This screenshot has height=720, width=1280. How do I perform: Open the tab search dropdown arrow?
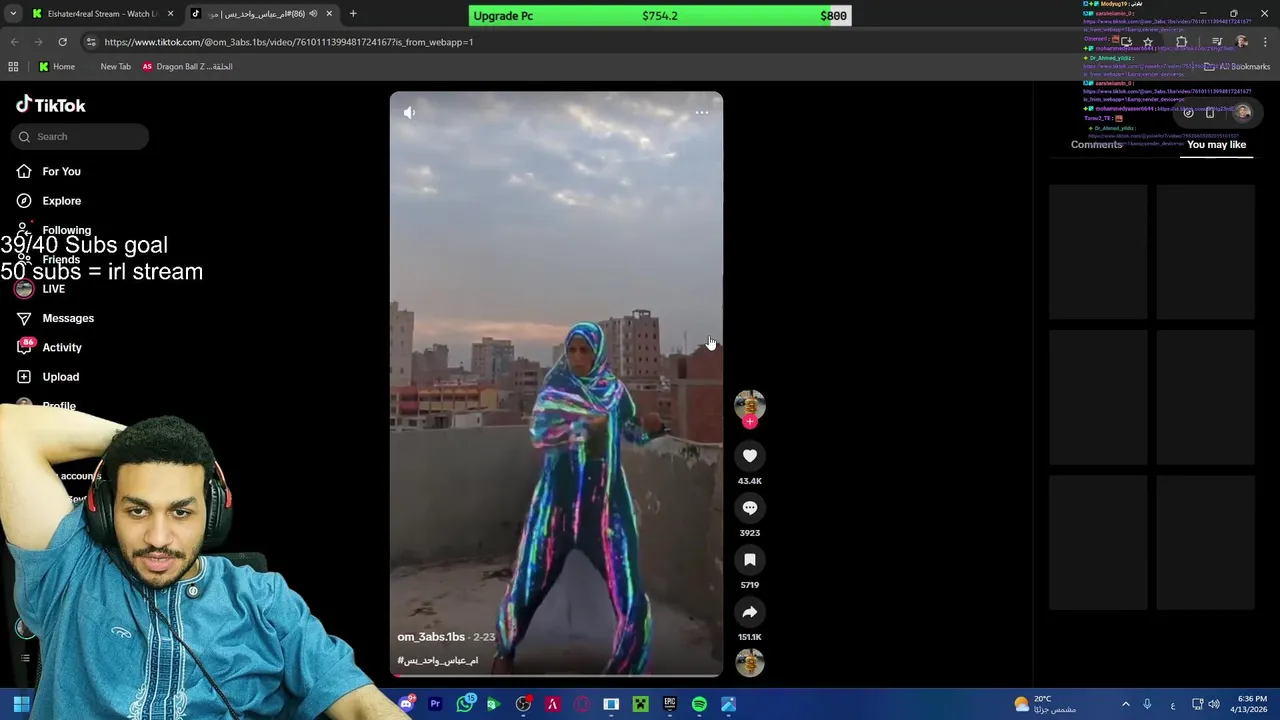(x=12, y=14)
